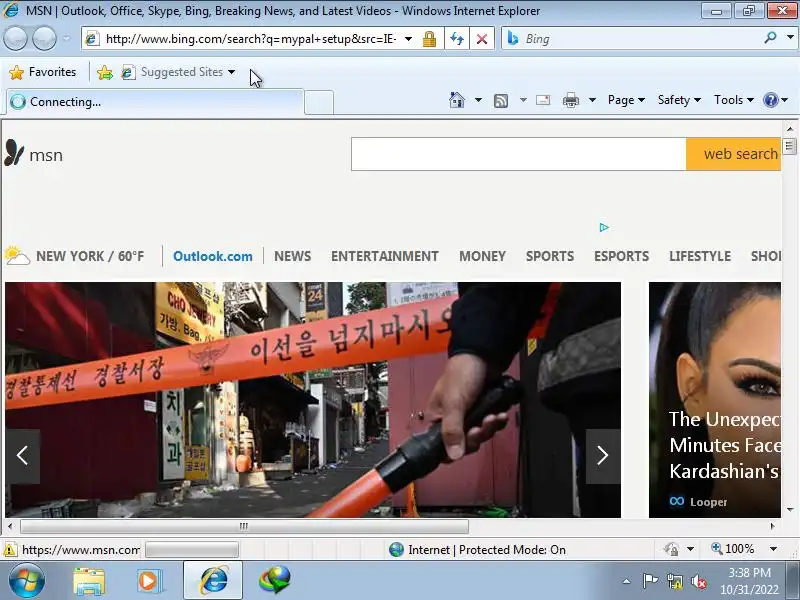Open the recent pages dropdown arrow
The height and width of the screenshot is (600, 800).
point(66,38)
